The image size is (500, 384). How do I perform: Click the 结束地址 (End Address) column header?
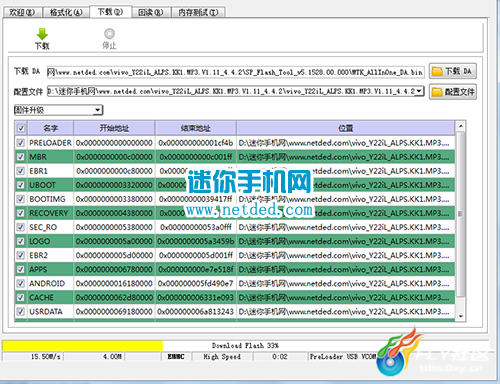[196, 128]
